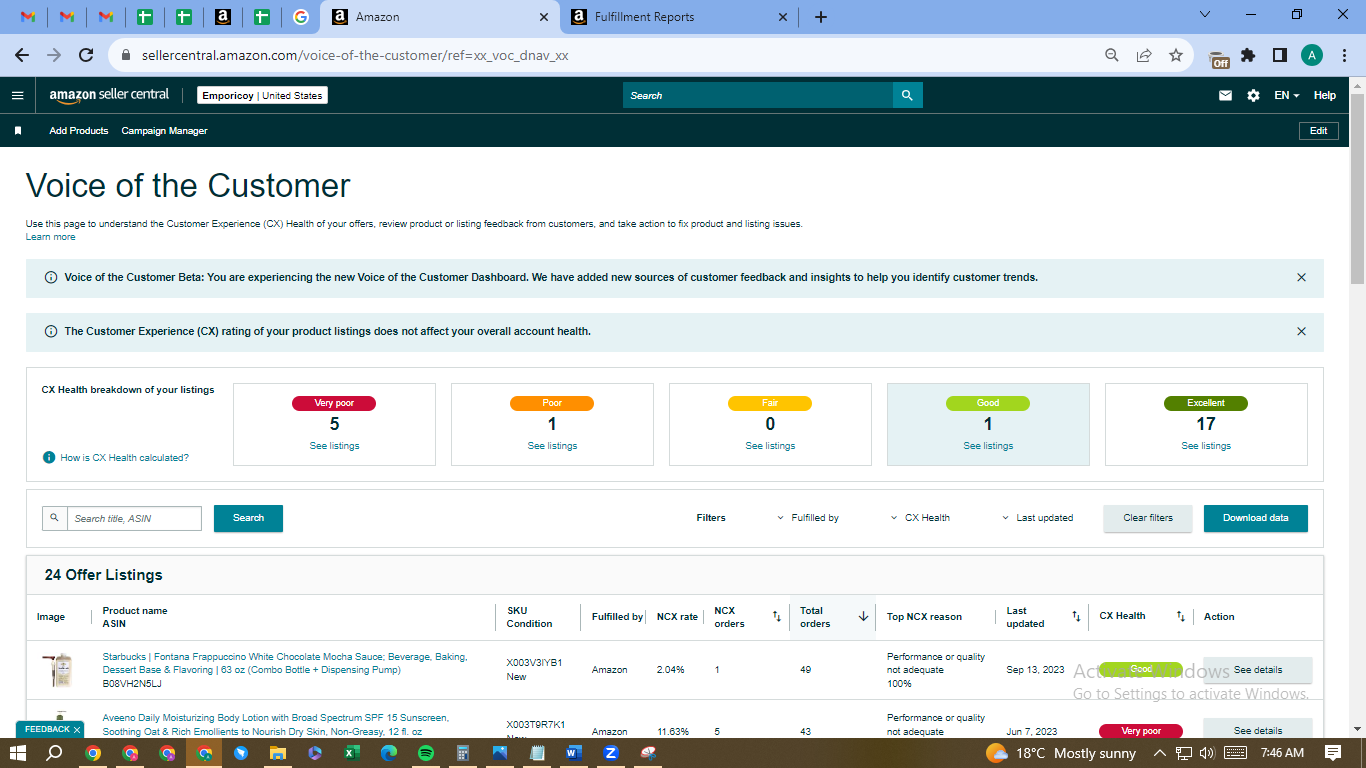Viewport: 1366px width, 768px height.
Task: Sort the NCX orders column
Action: 777,616
